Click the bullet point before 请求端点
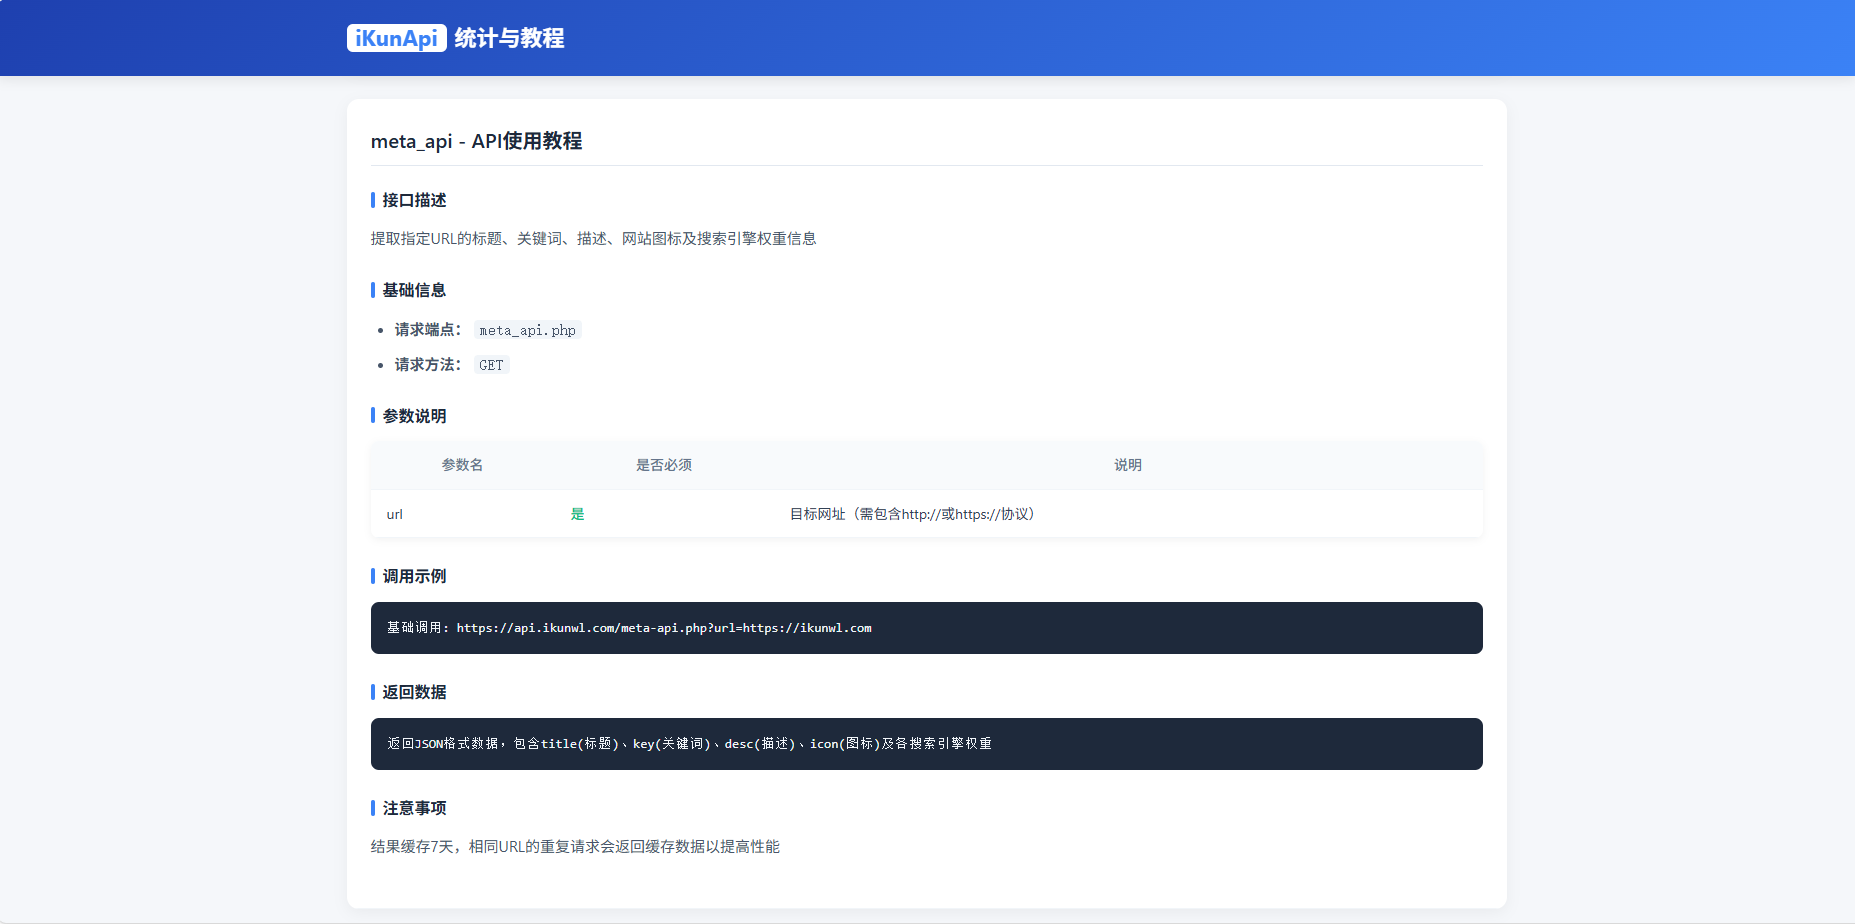The height and width of the screenshot is (924, 1855). [x=381, y=329]
